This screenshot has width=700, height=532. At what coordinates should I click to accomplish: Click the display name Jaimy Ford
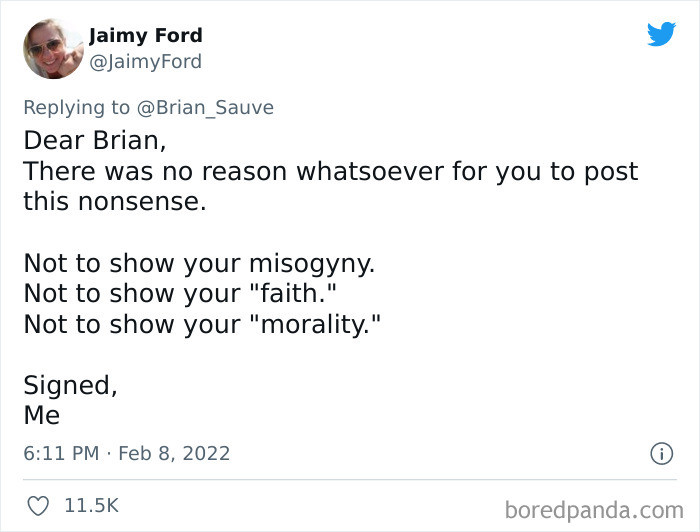146,36
